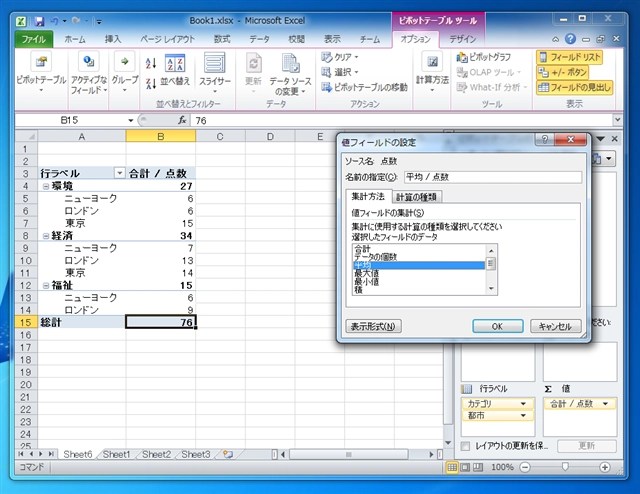Viewport: 640px width, 494px height.
Task: Click キャンセル in the dialog
Action: point(555,326)
